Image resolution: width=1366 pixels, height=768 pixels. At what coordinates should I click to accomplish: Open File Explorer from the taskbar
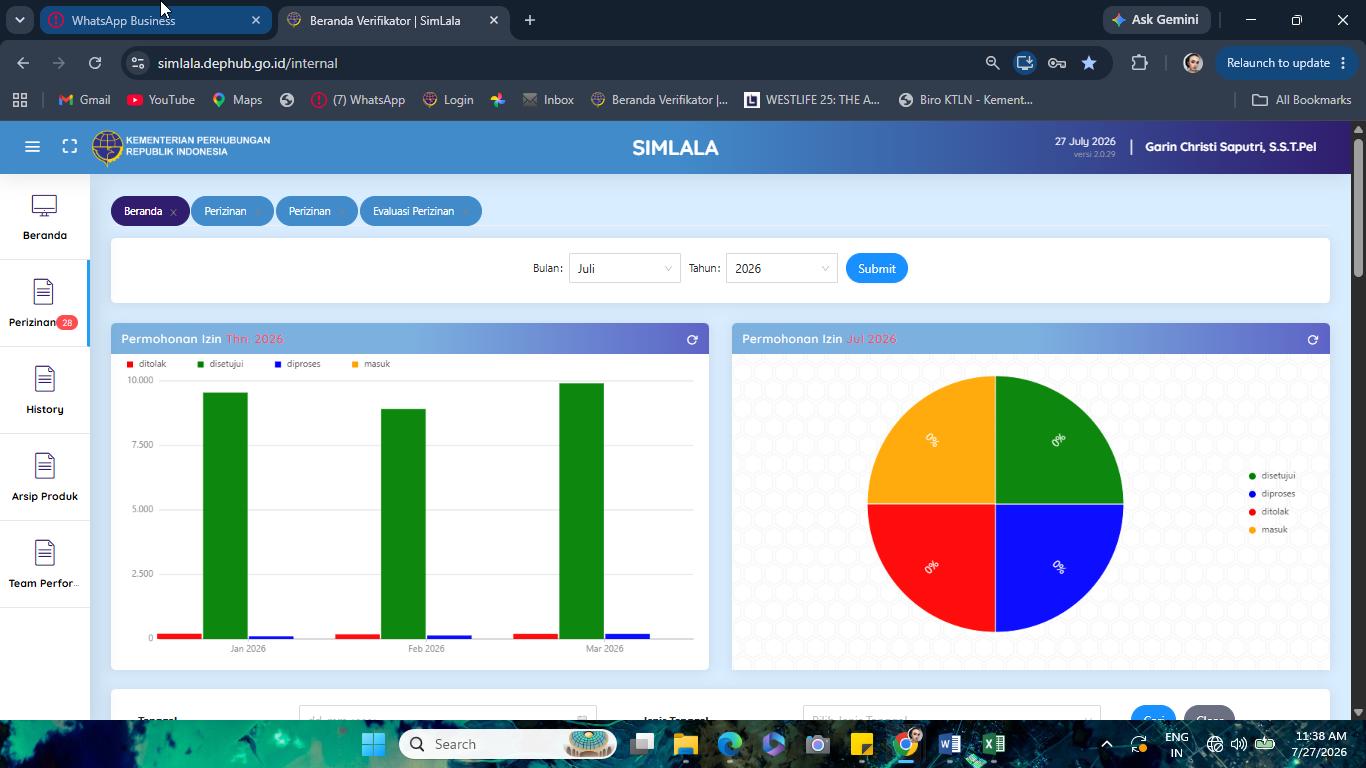point(685,744)
